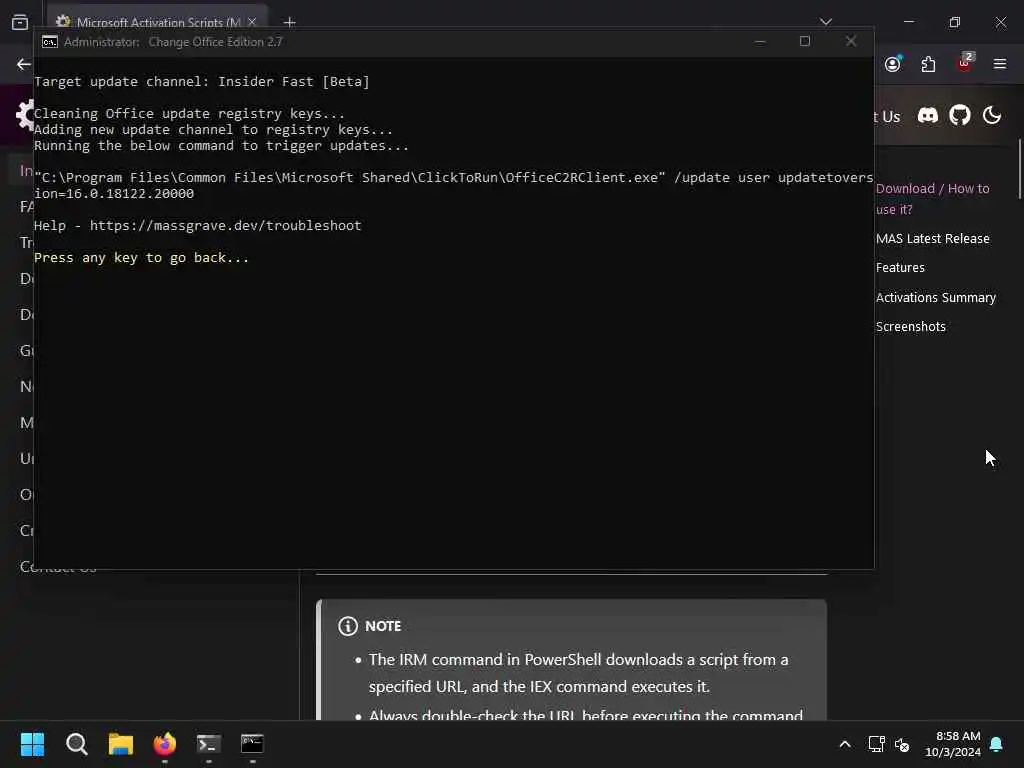Switch to Command Prompt taskbar icon
The width and height of the screenshot is (1024, 768).
coord(252,744)
